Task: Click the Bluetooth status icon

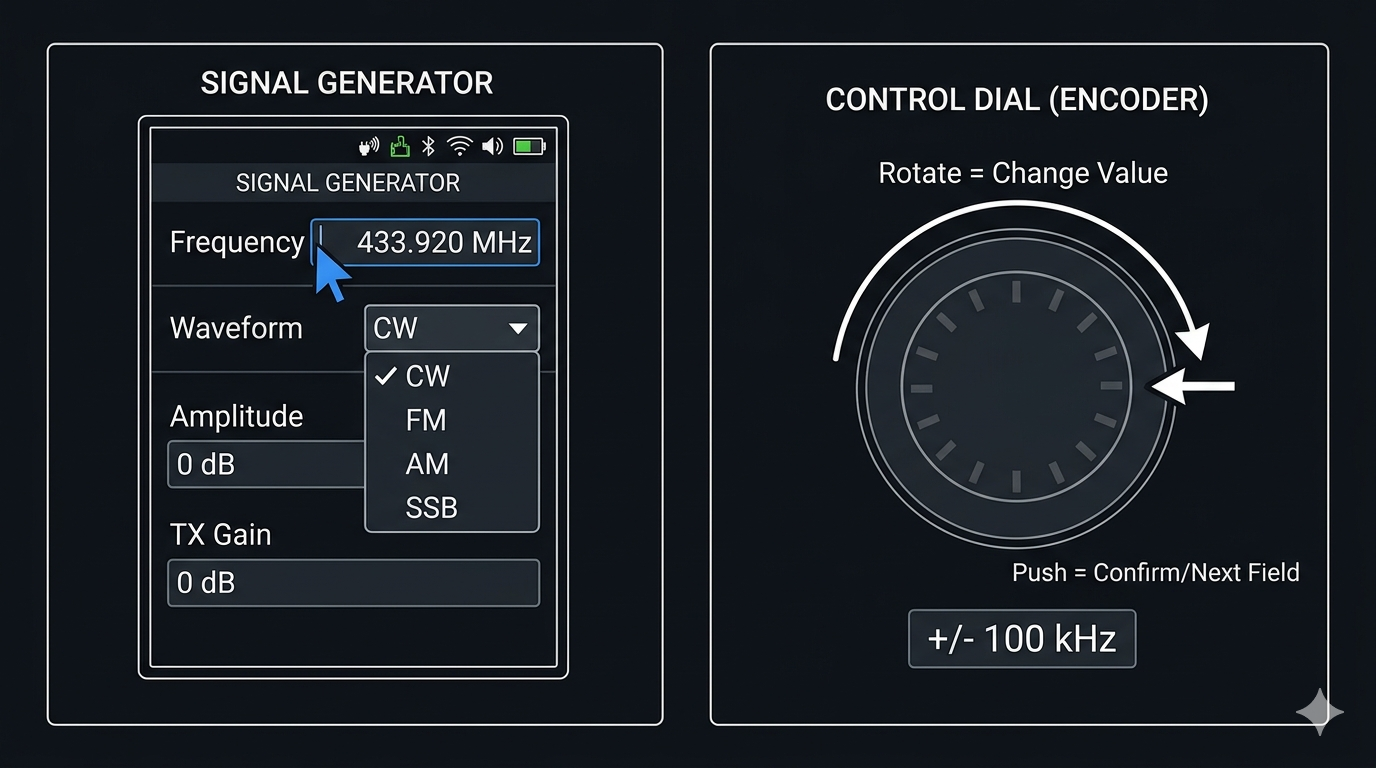Action: click(429, 147)
